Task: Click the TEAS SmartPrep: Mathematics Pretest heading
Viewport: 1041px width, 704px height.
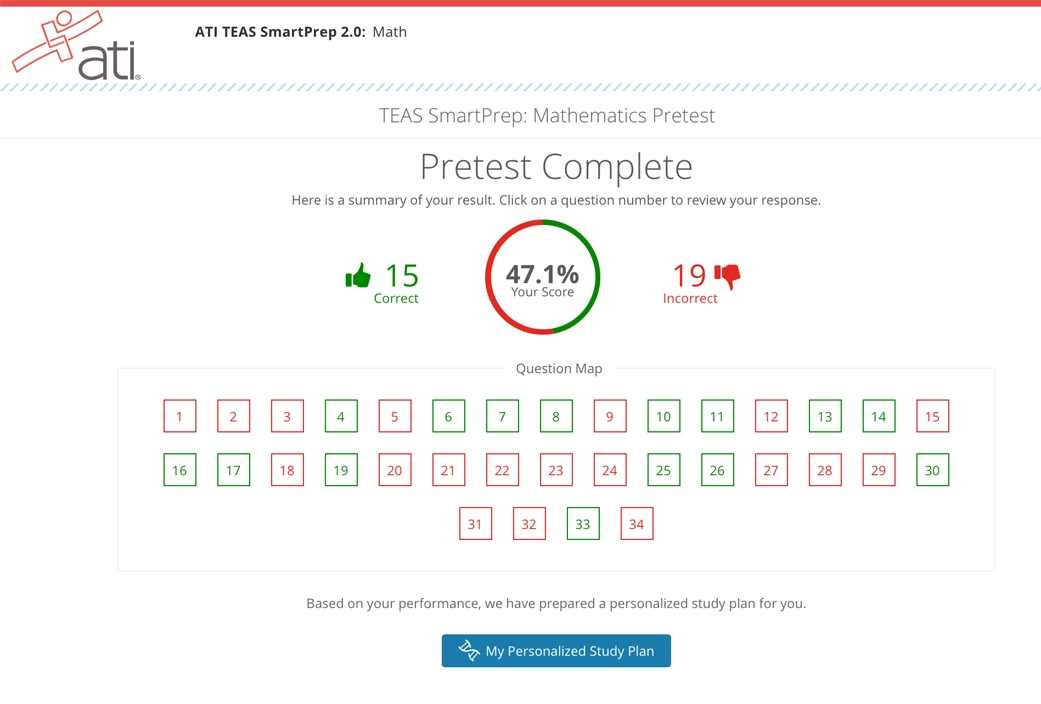Action: pos(546,116)
